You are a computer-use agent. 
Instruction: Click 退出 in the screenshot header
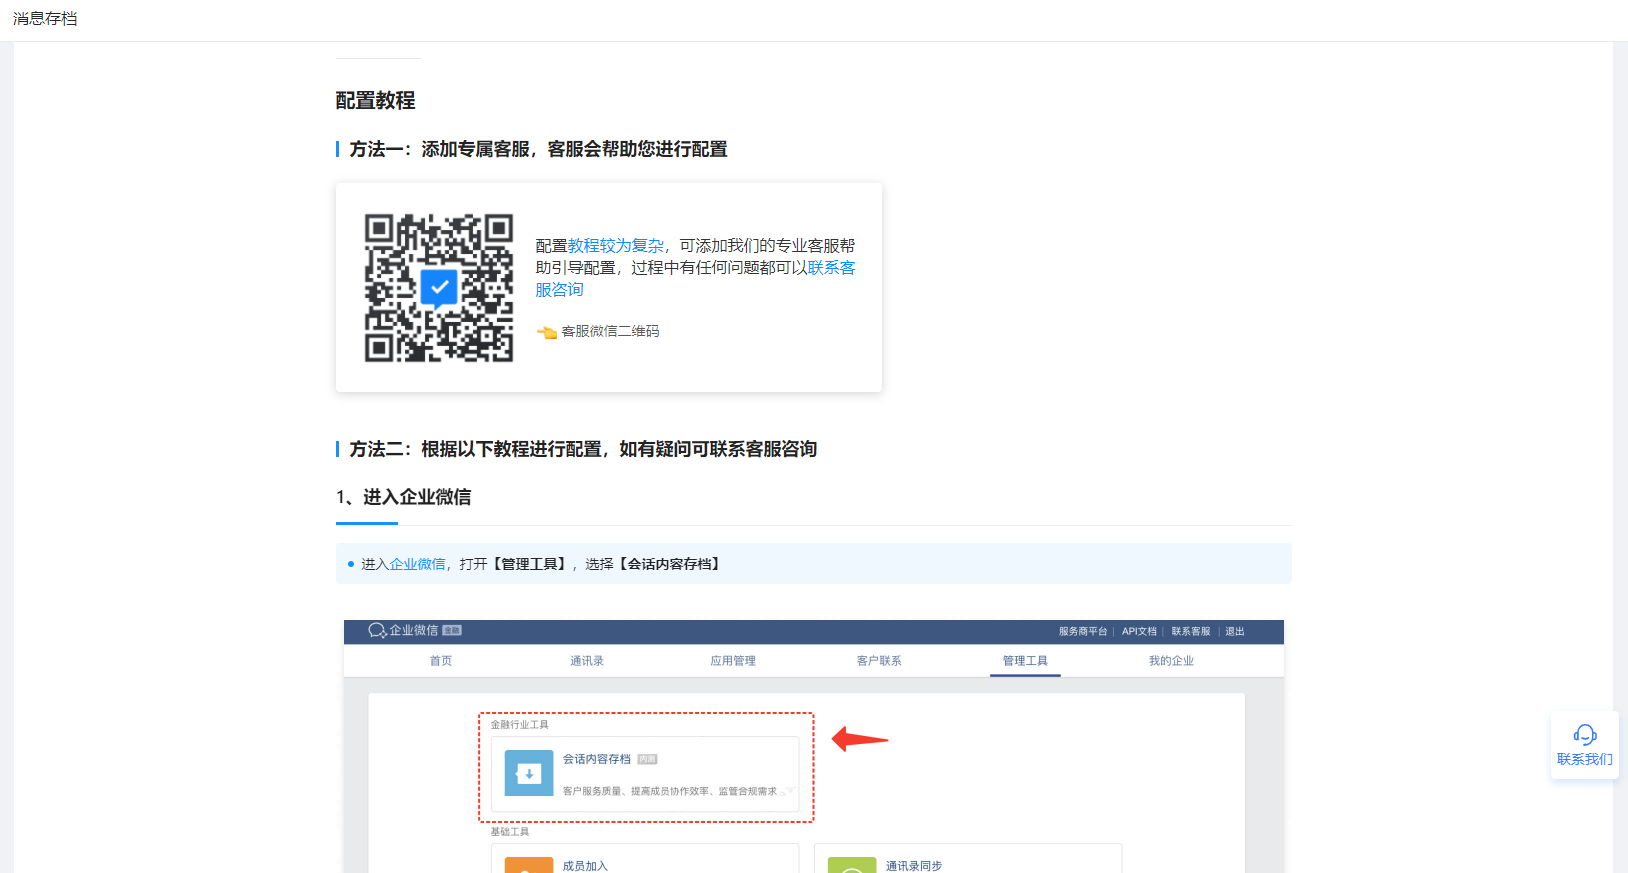(x=1235, y=631)
